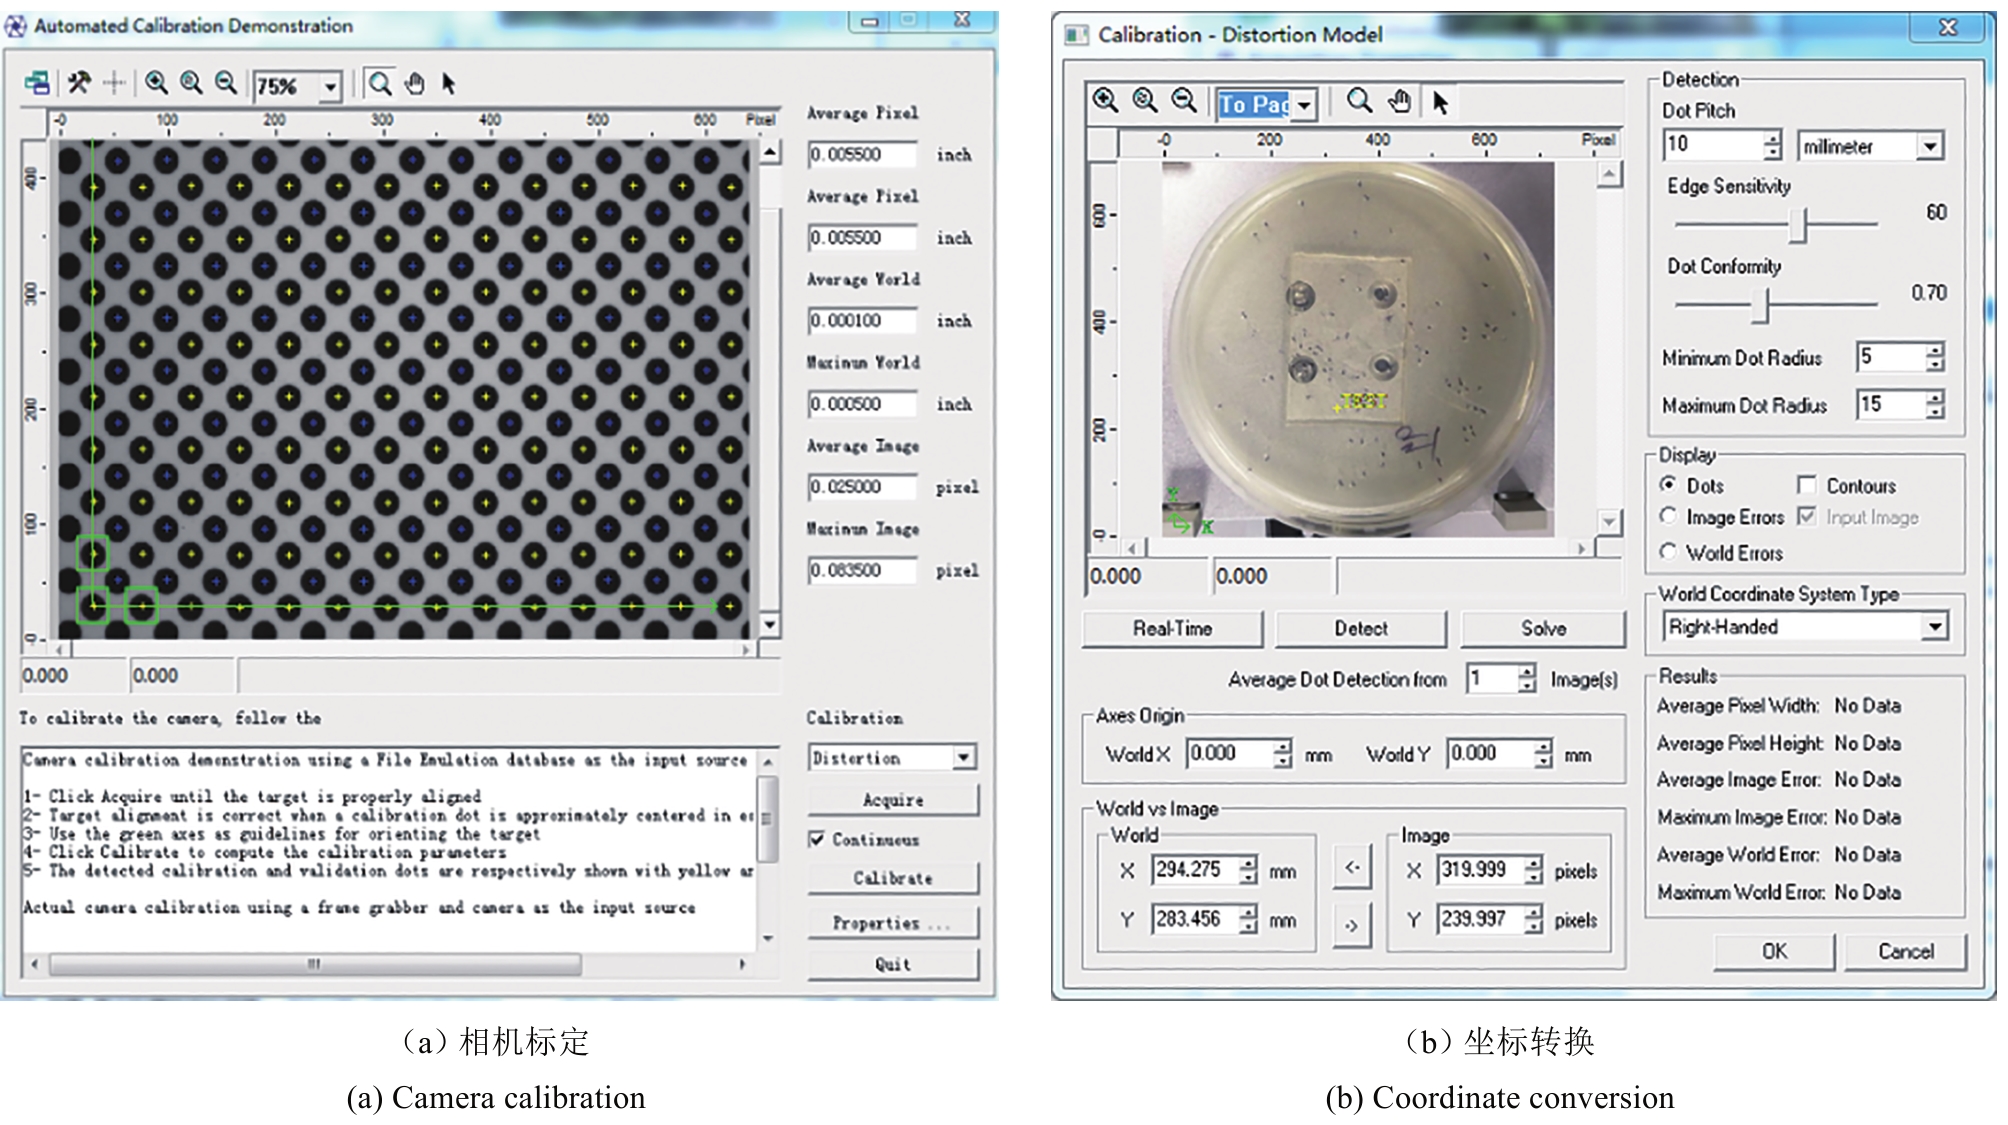Click the hammer tools icon in left toolbar
This screenshot has width=2008, height=1125.
click(79, 83)
